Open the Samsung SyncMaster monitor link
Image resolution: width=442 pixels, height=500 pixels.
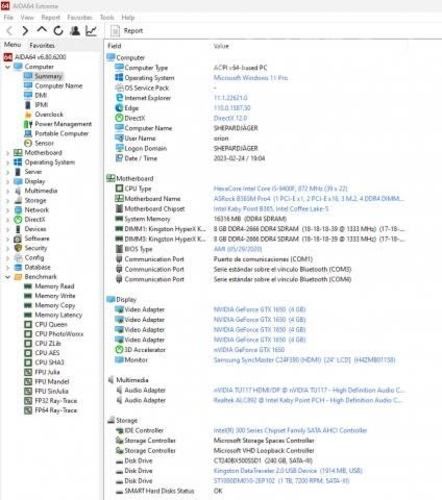click(304, 360)
